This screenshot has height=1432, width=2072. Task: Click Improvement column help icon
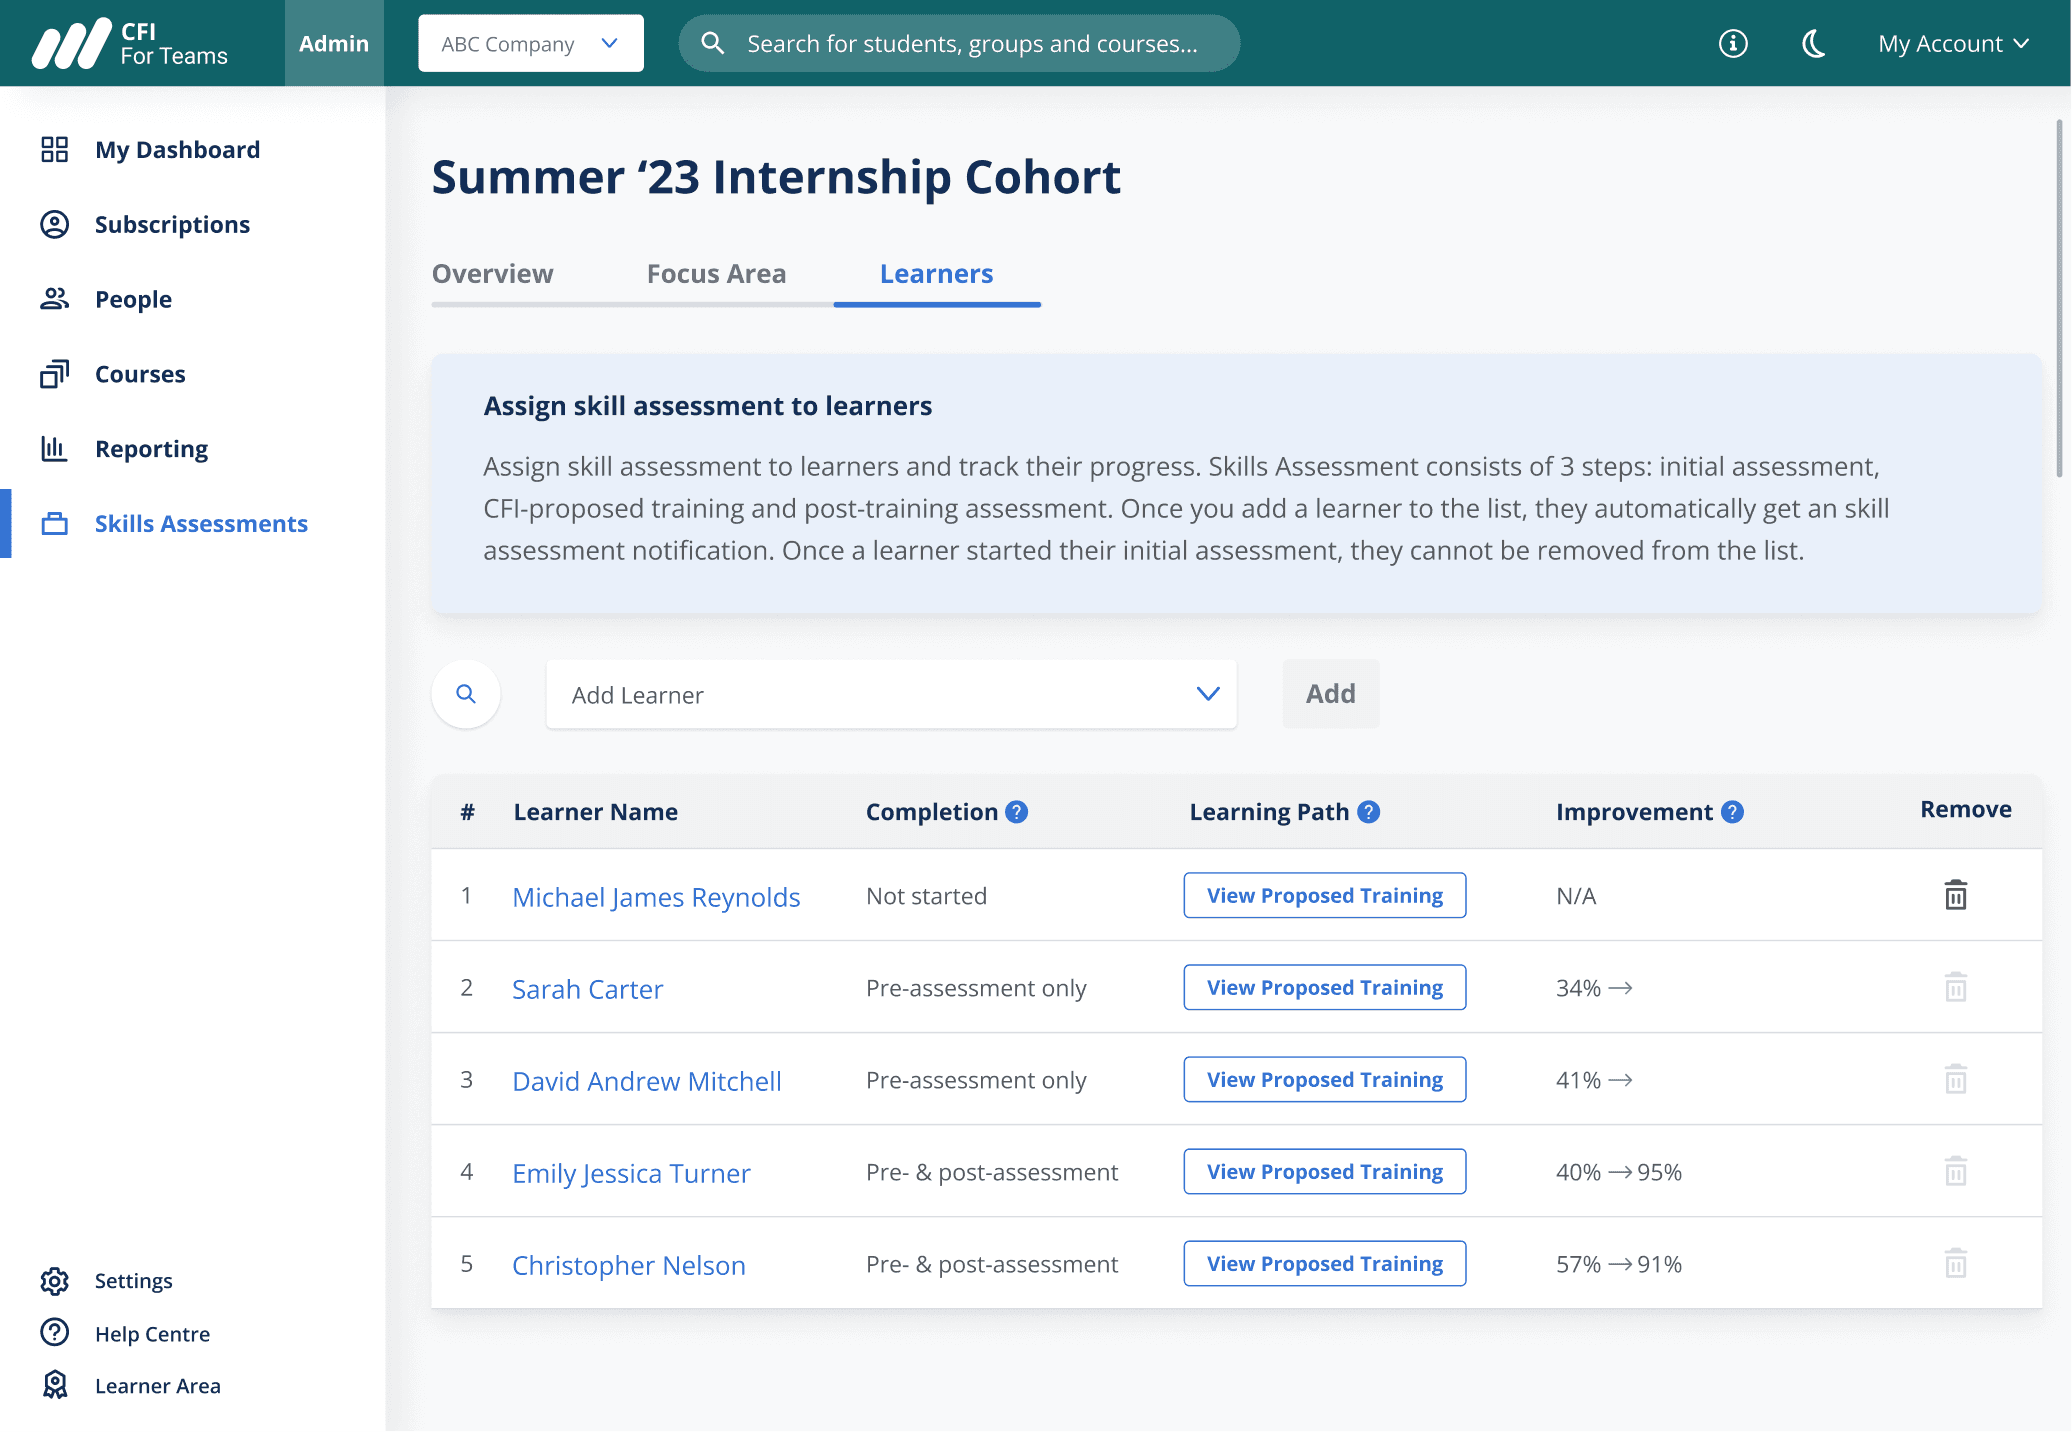(x=1732, y=812)
